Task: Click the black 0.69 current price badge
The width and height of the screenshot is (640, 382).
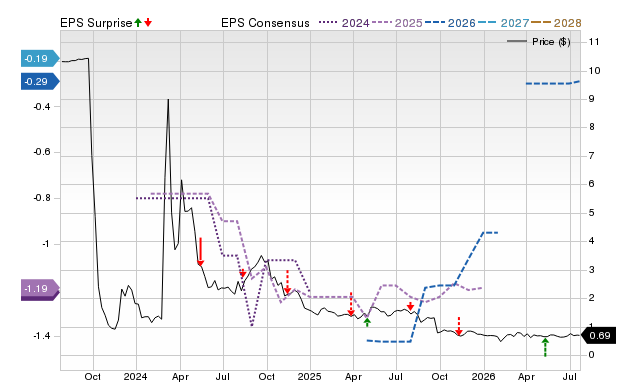Action: [598, 336]
